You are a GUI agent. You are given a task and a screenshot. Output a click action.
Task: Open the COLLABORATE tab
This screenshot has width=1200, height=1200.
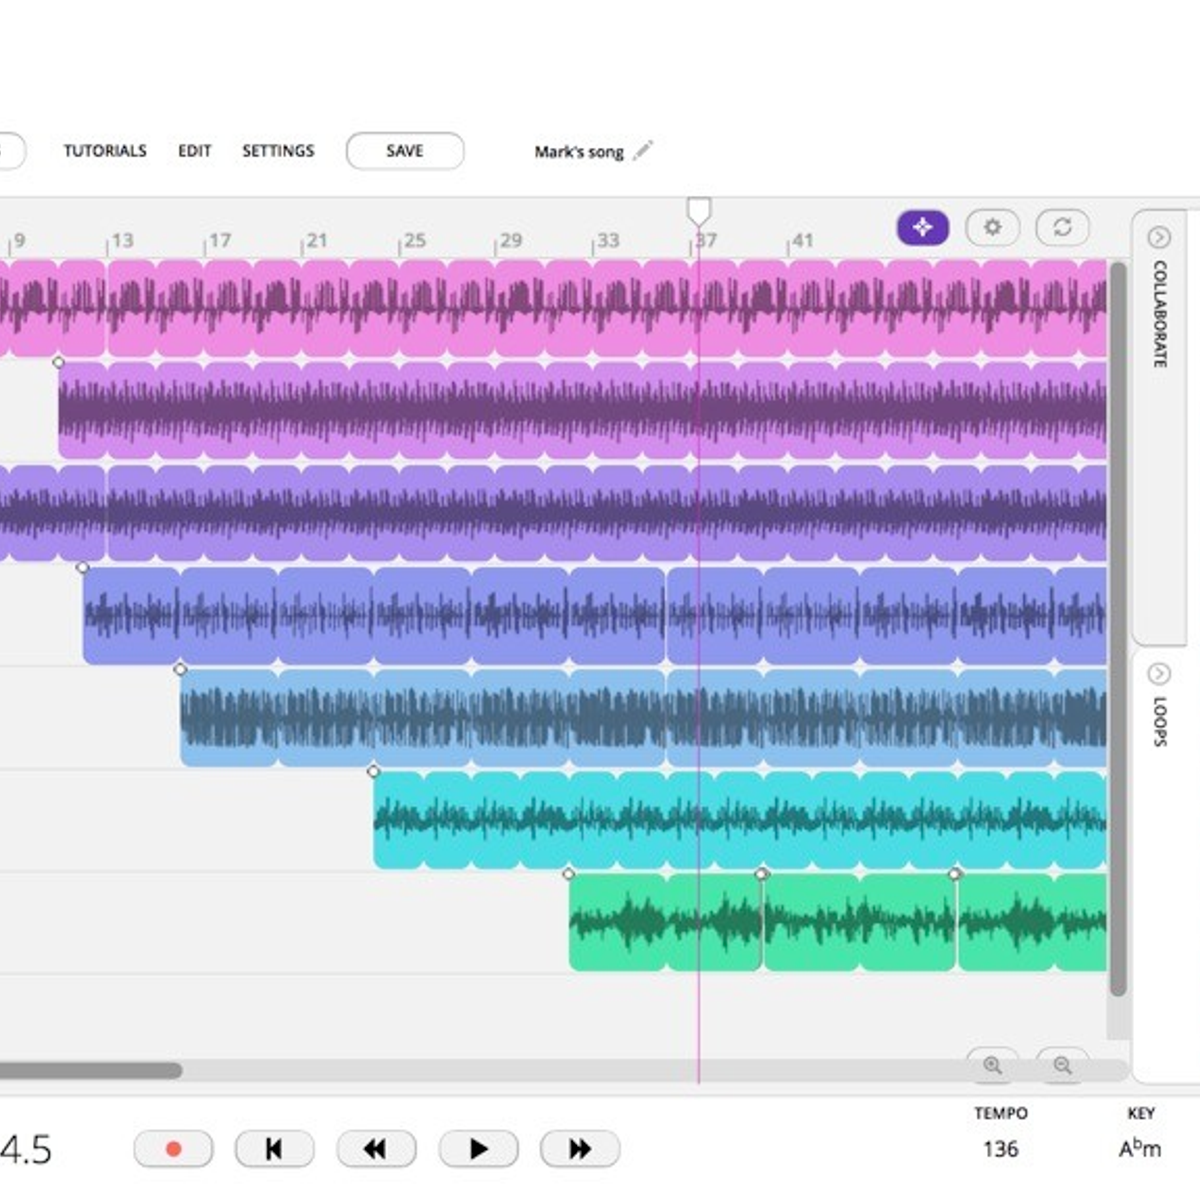pos(1157,313)
